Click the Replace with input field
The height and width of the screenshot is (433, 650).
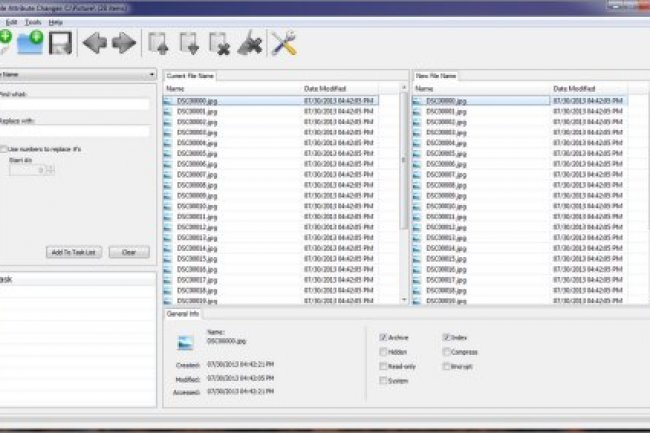75,130
